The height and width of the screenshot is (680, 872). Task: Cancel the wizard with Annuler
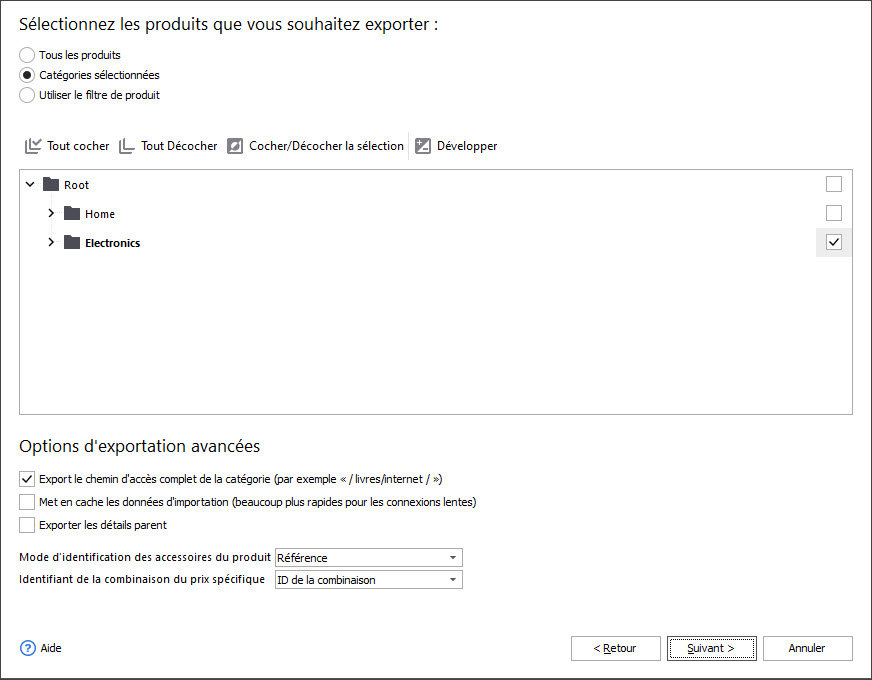point(807,648)
